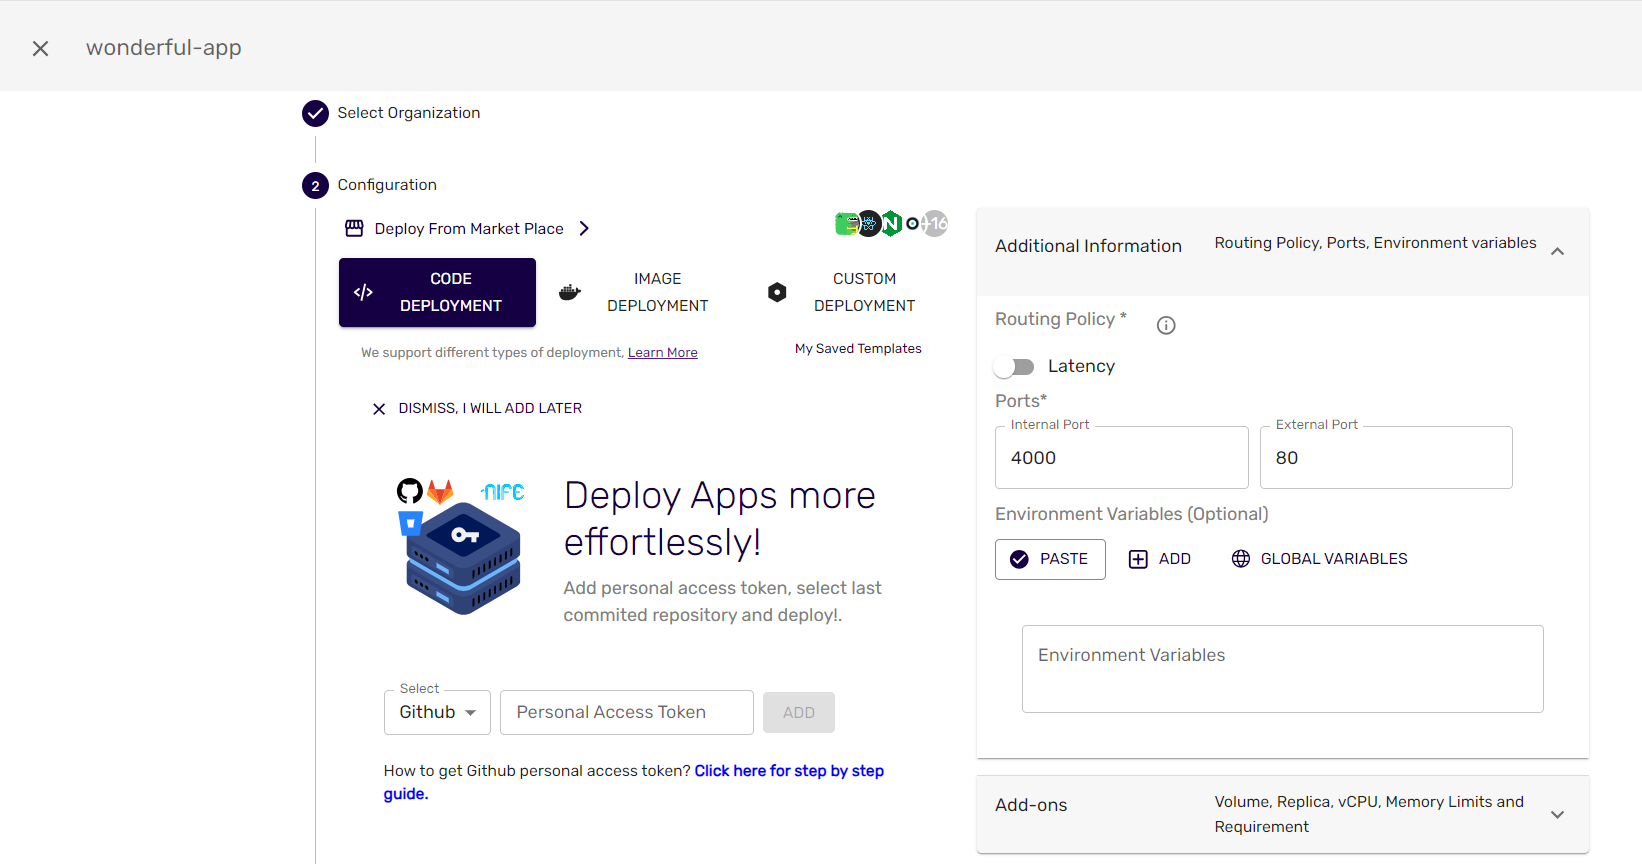The width and height of the screenshot is (1642, 864).
Task: Click the hexagon Custom Deployment icon
Action: coord(777,292)
